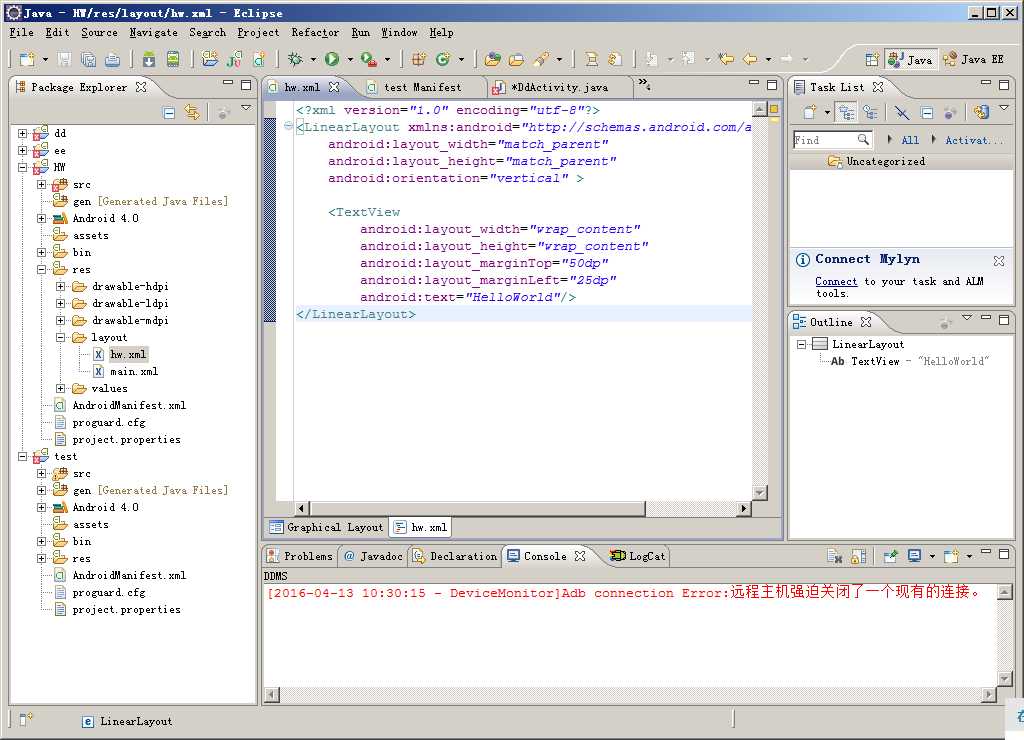1024x740 pixels.
Task: Click the console vertical scroll down arrow
Action: coord(1005,679)
